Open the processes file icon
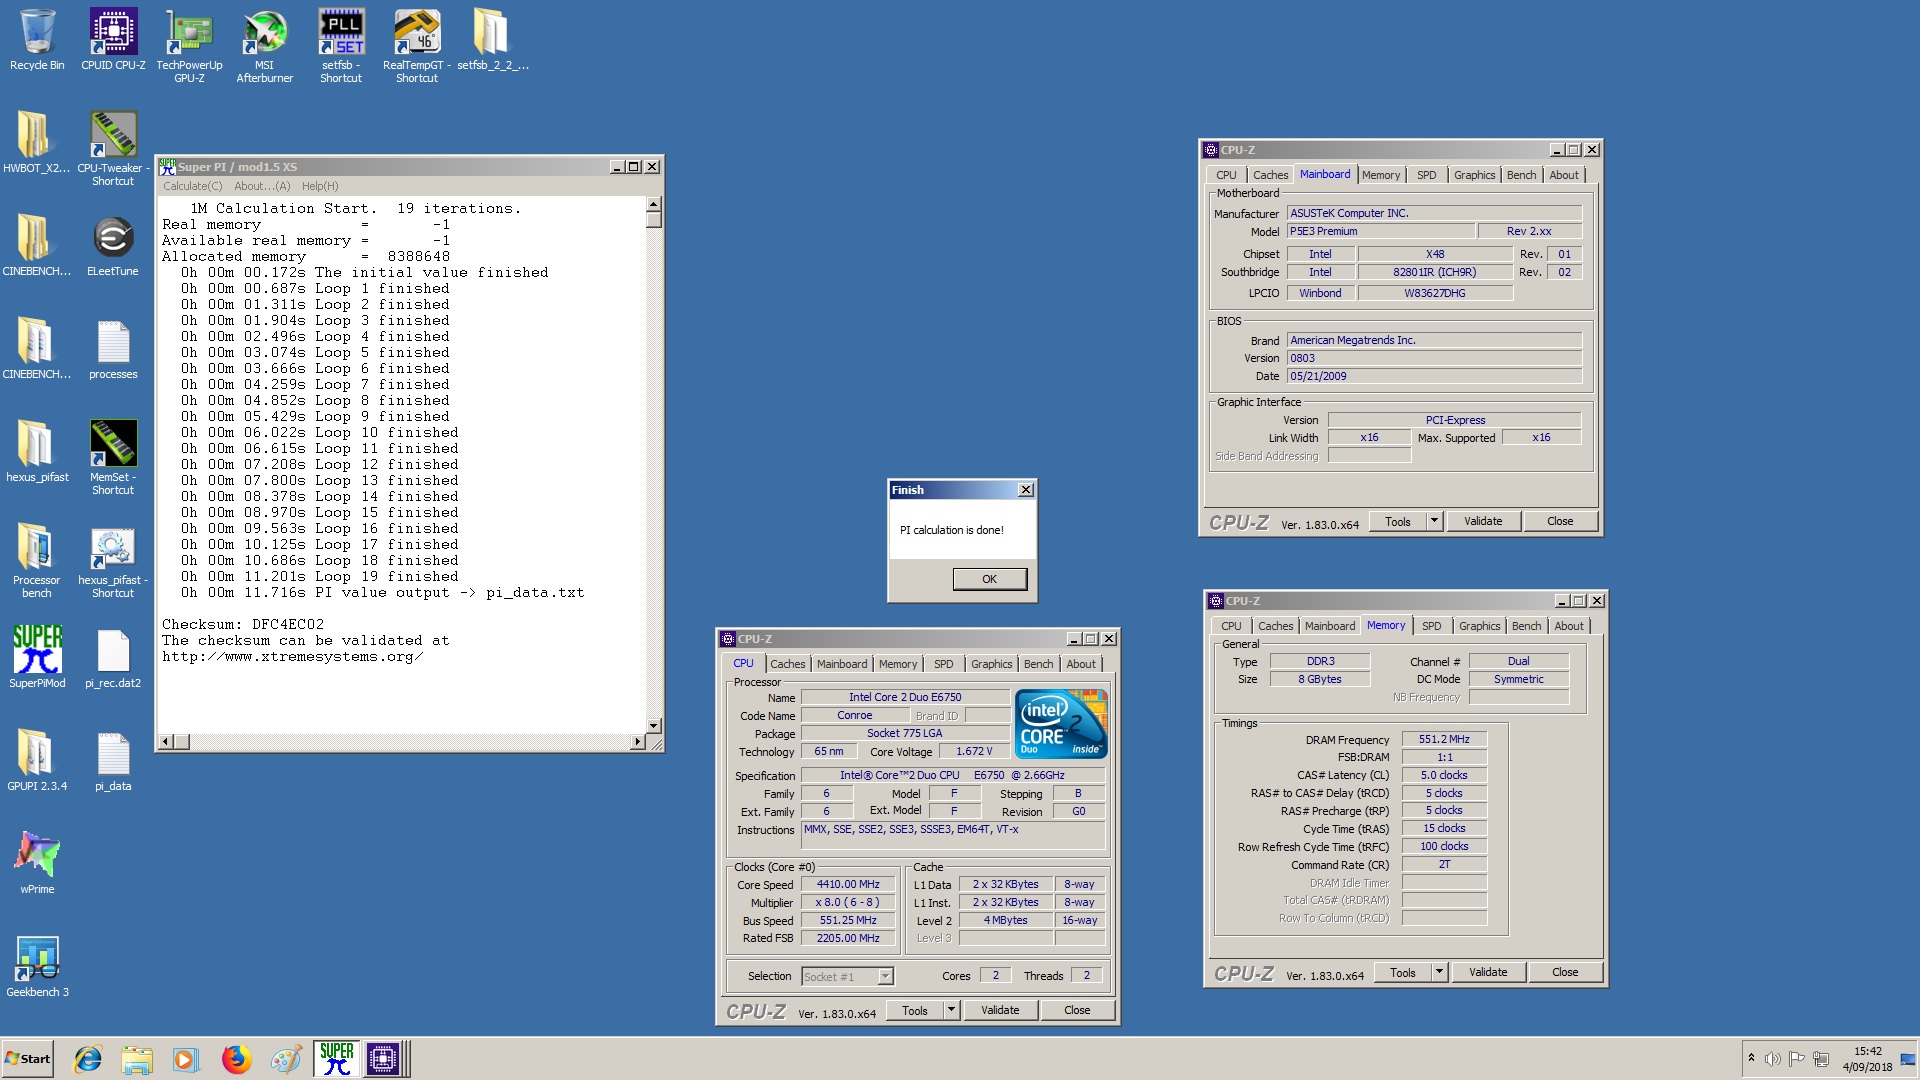 point(113,349)
